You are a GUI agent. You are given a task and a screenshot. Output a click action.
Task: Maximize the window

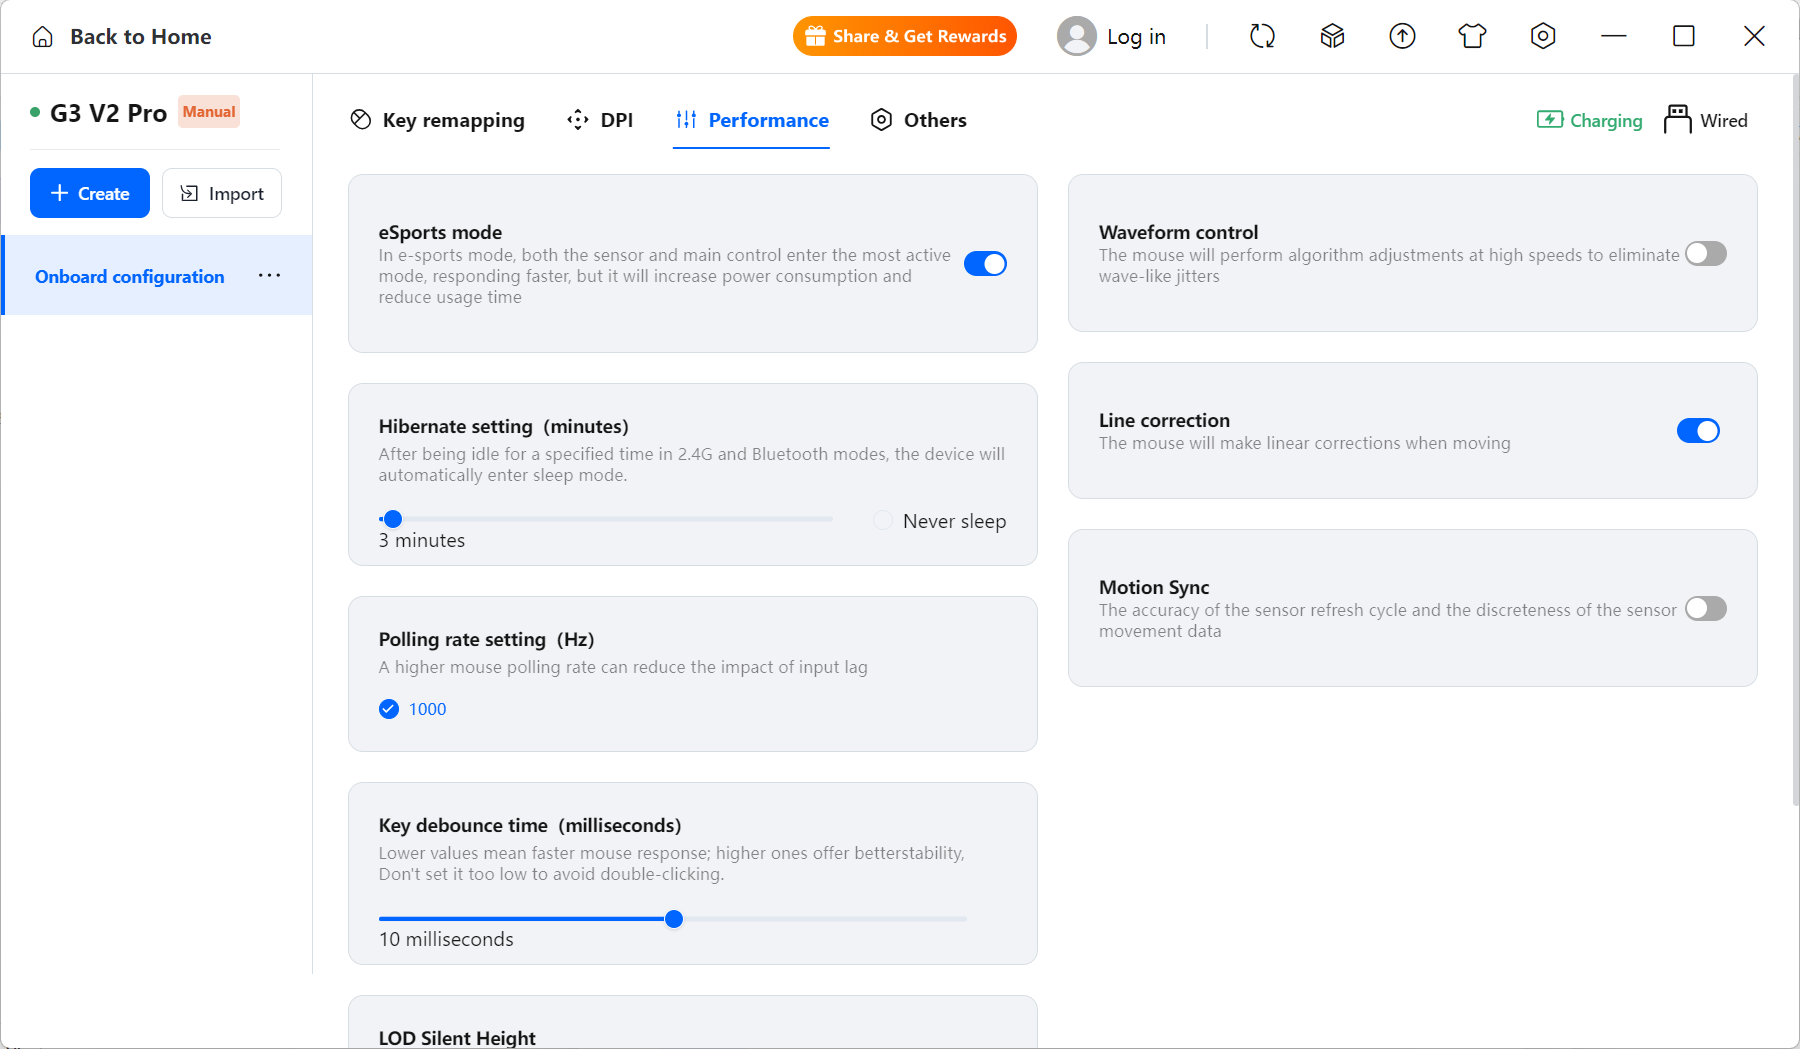[1684, 37]
